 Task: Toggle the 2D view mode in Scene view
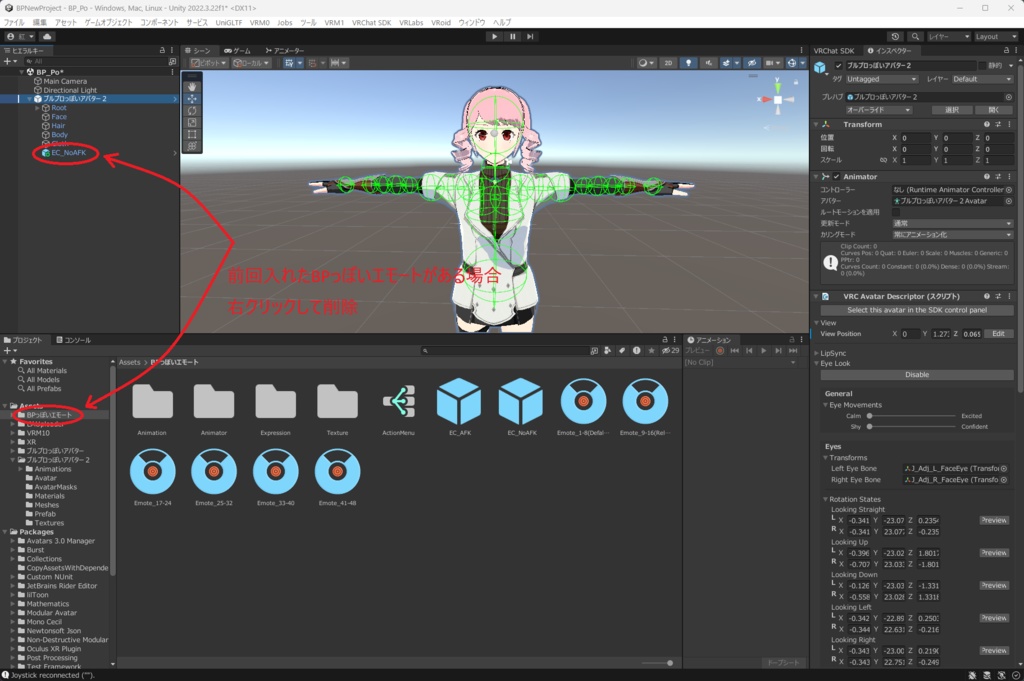[669, 62]
